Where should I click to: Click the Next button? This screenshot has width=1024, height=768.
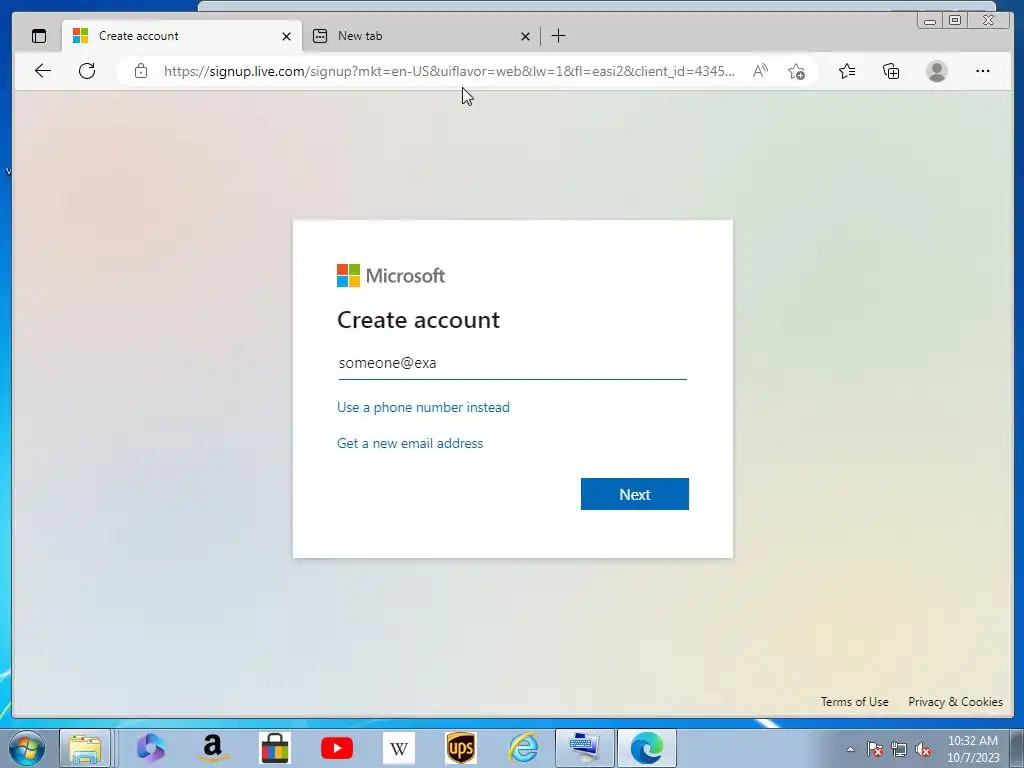click(x=635, y=494)
